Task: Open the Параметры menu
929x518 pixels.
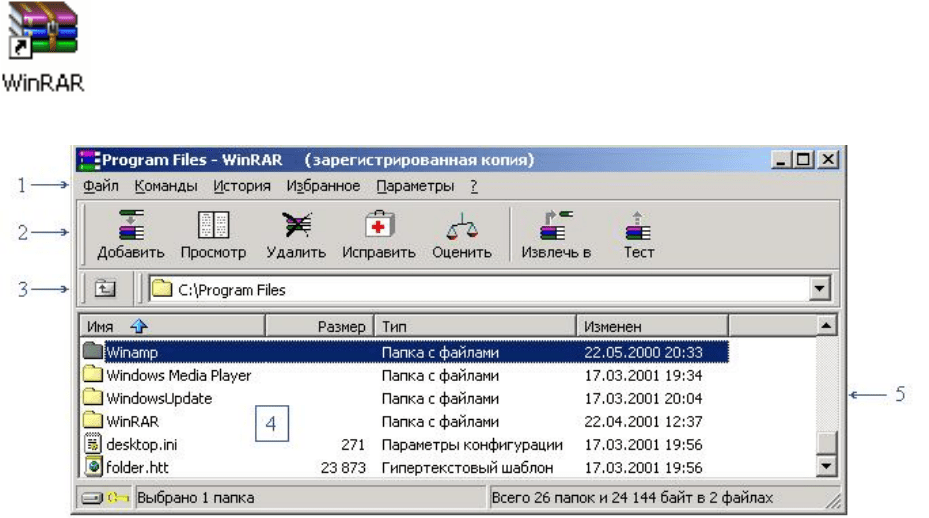Action: click(x=415, y=186)
